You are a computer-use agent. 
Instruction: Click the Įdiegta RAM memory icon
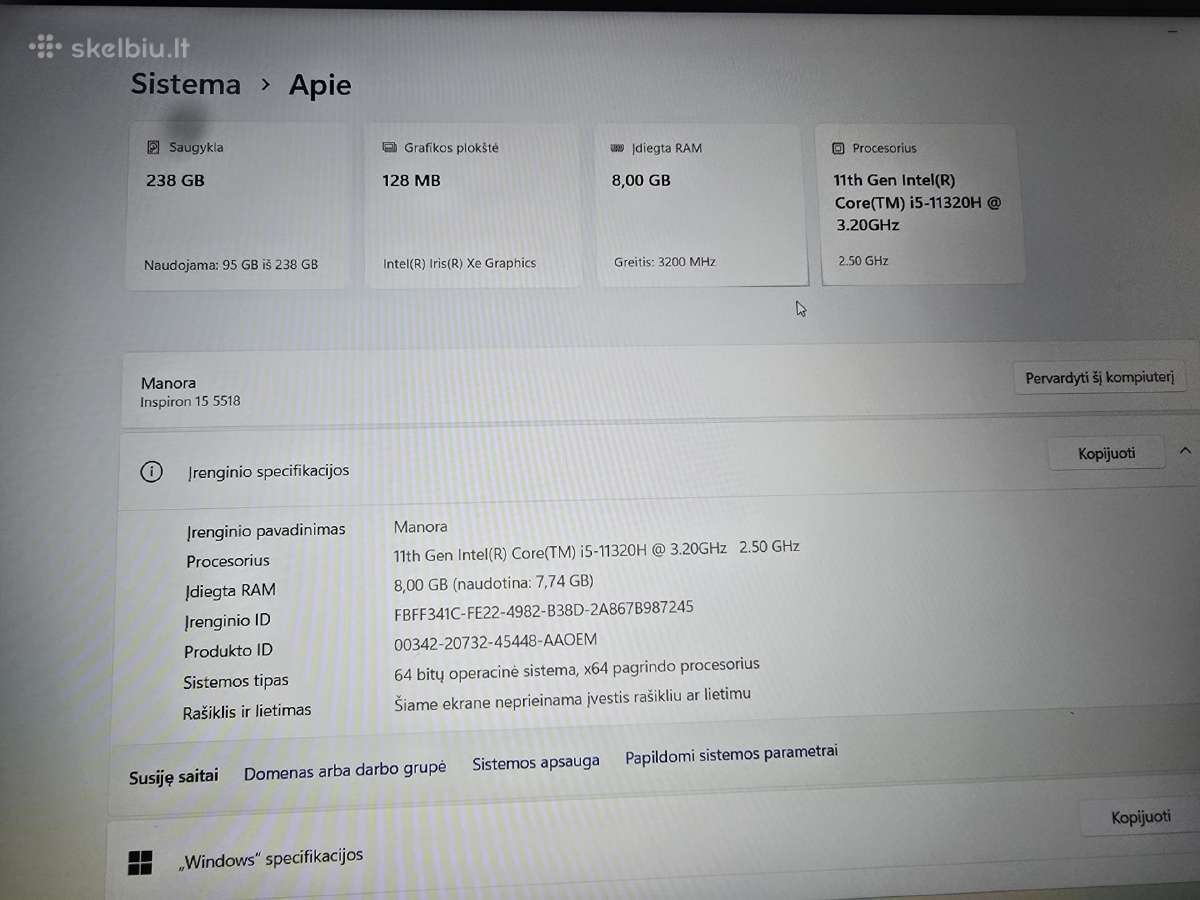617,149
